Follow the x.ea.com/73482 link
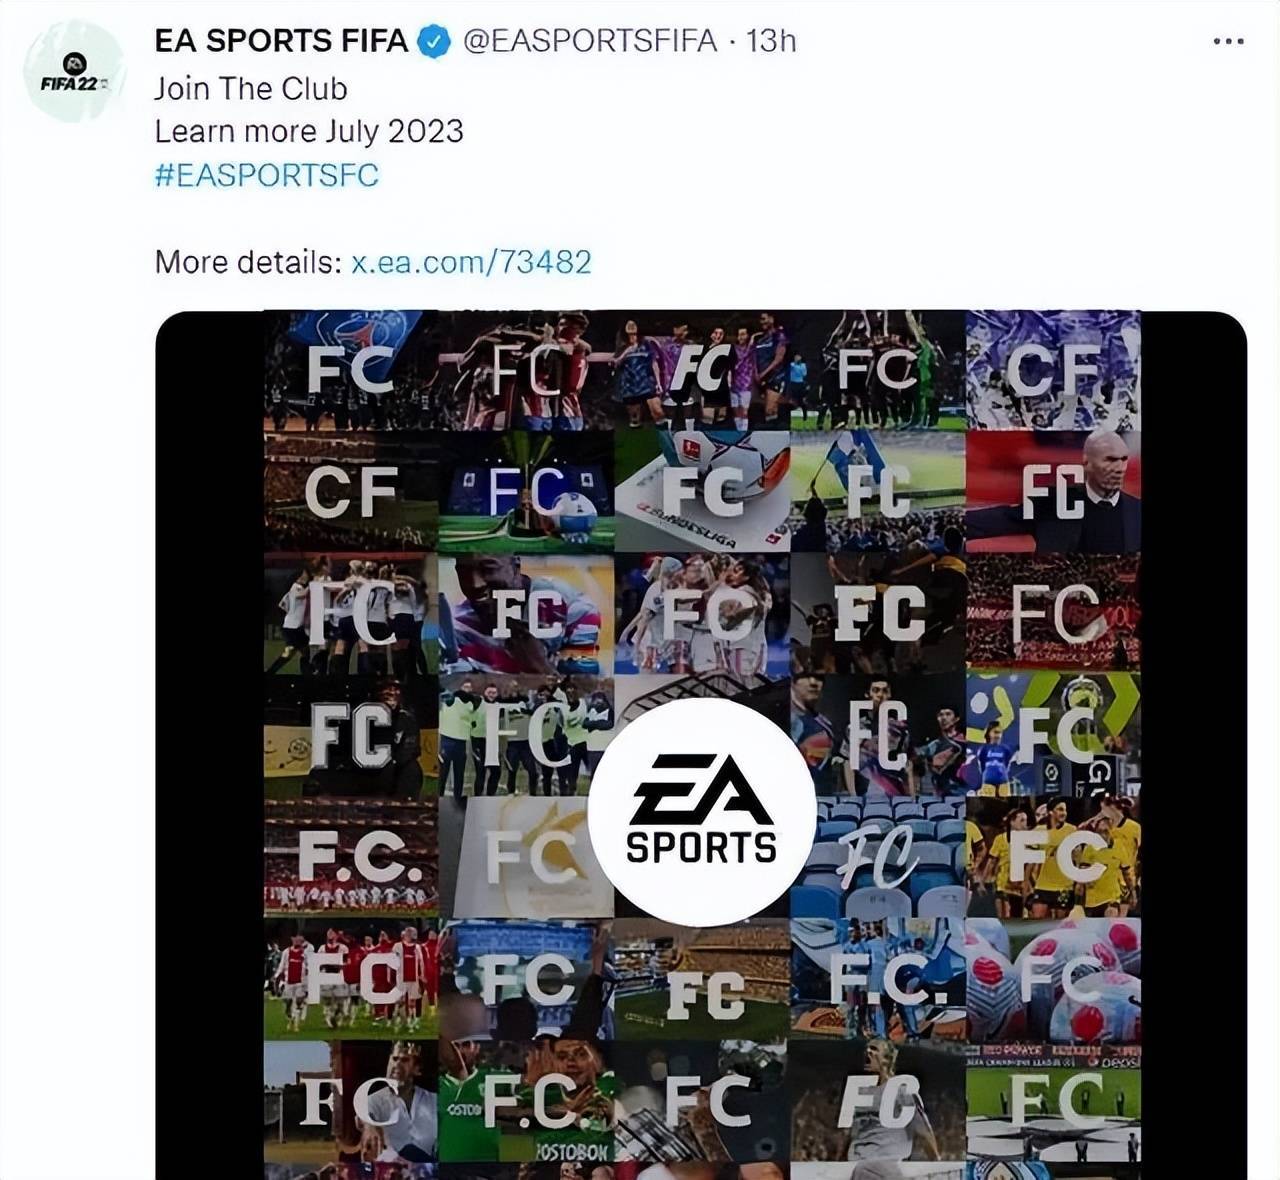Screen dimensions: 1280x1180 [x=471, y=262]
